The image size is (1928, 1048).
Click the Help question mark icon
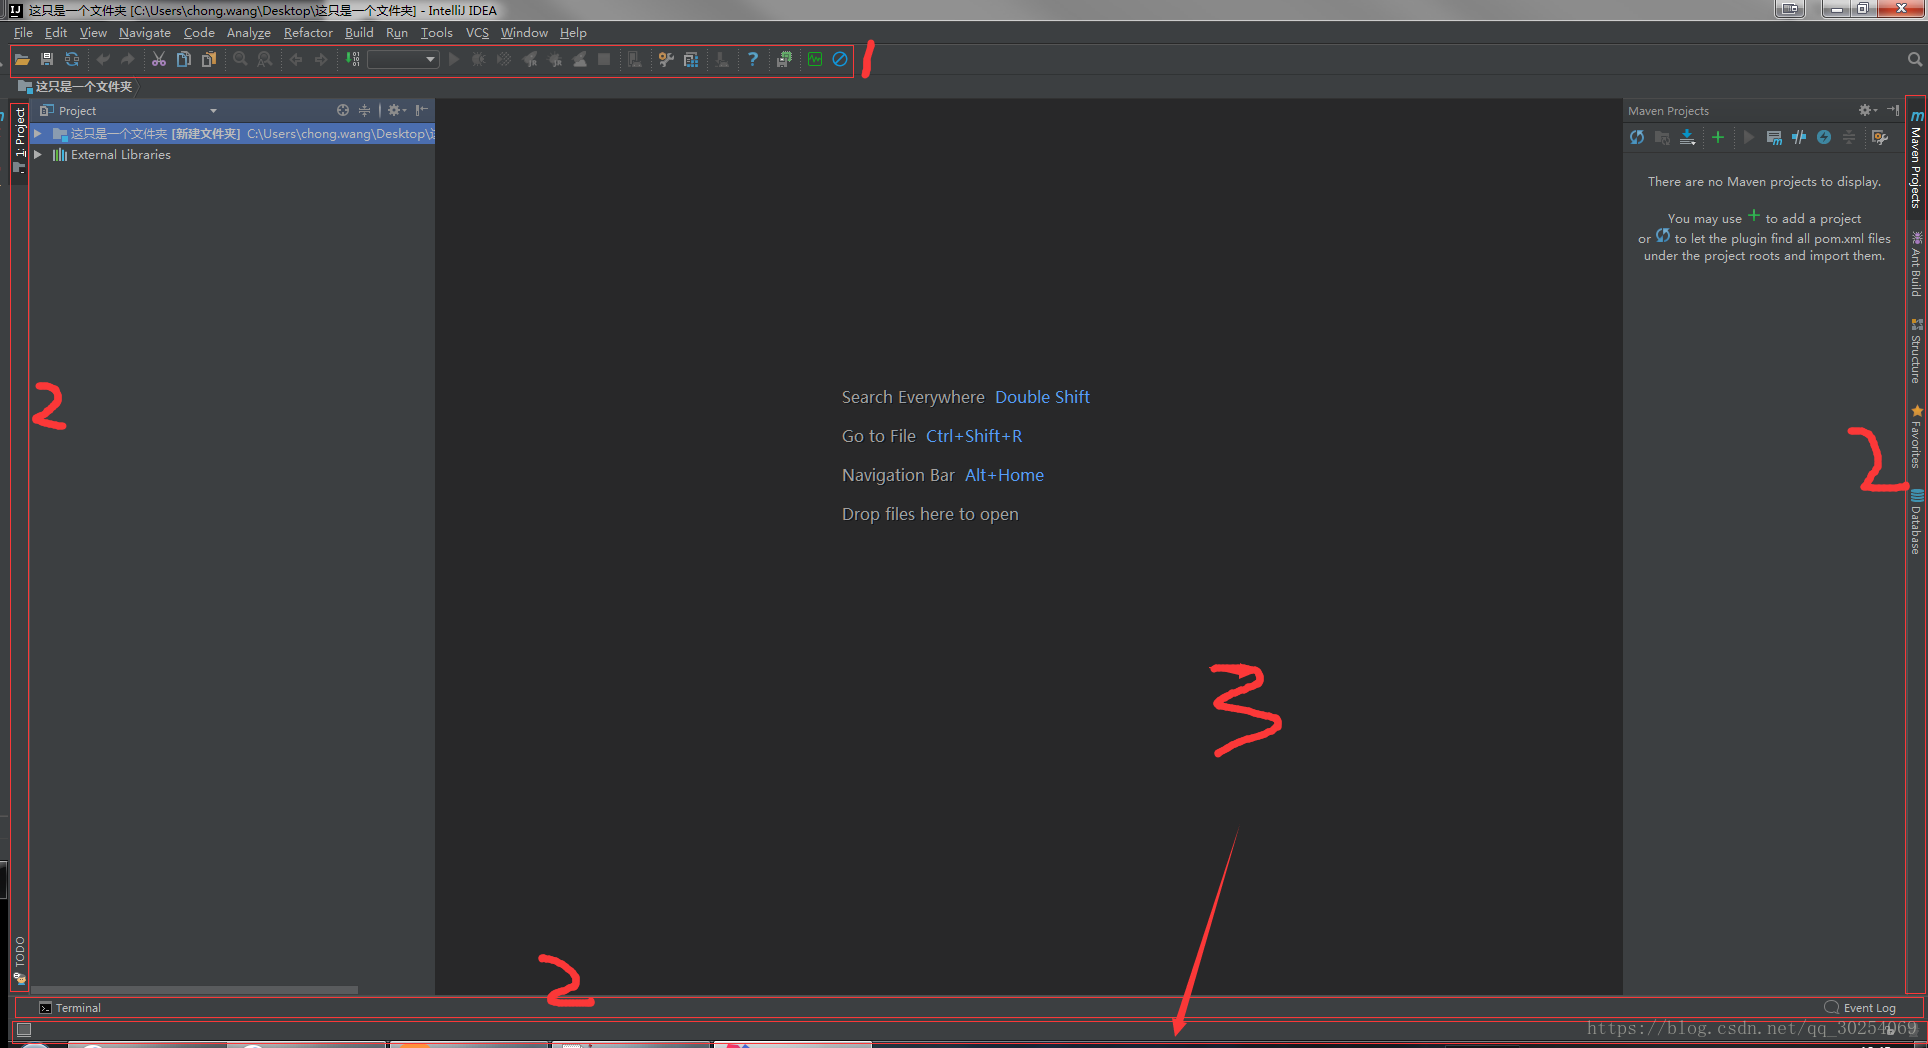[x=753, y=60]
